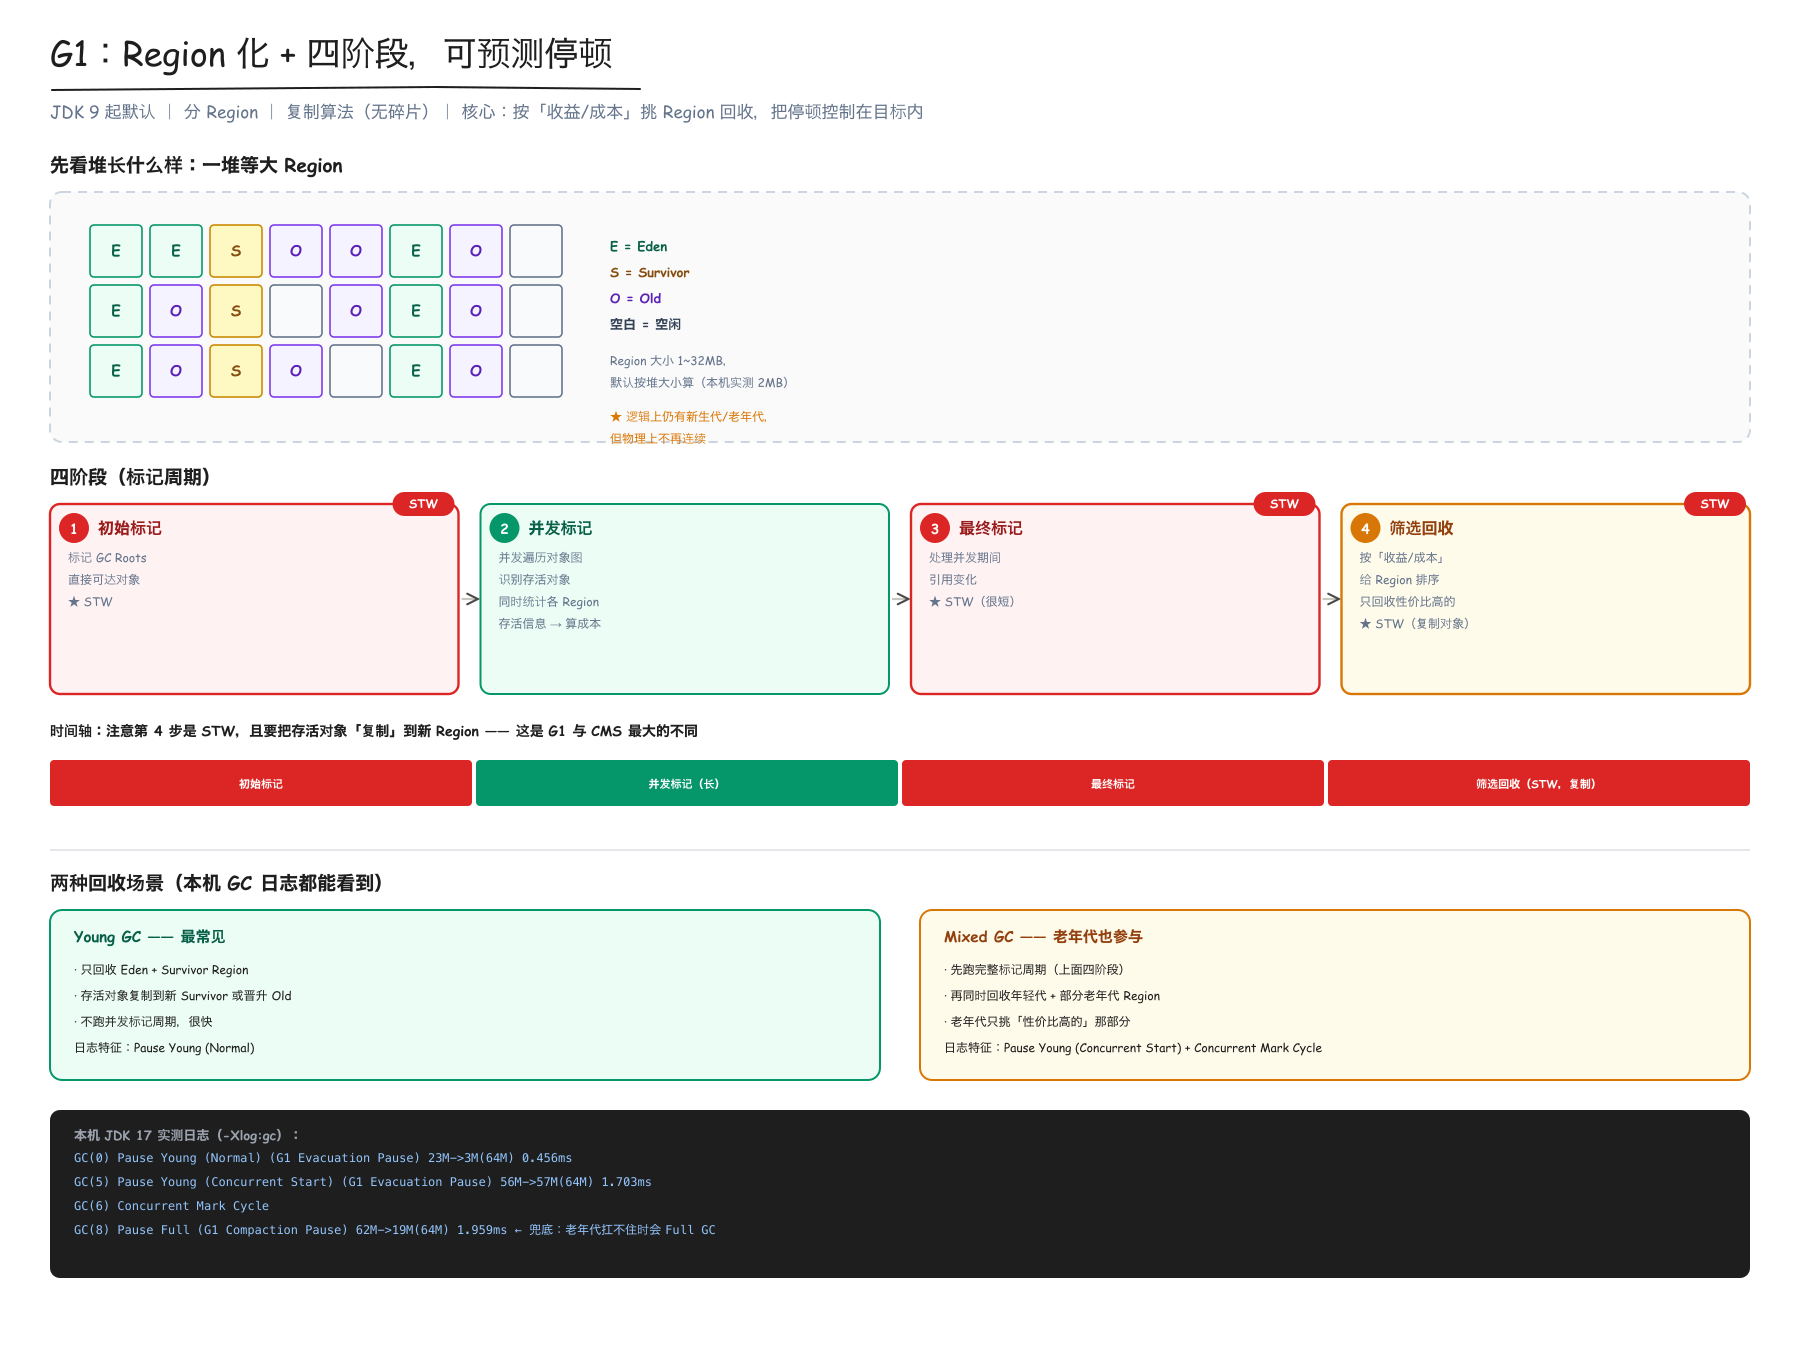The height and width of the screenshot is (1358, 1800).
Task: Click the line 日志特征：Pause Young (Normal)
Action: [x=165, y=1048]
